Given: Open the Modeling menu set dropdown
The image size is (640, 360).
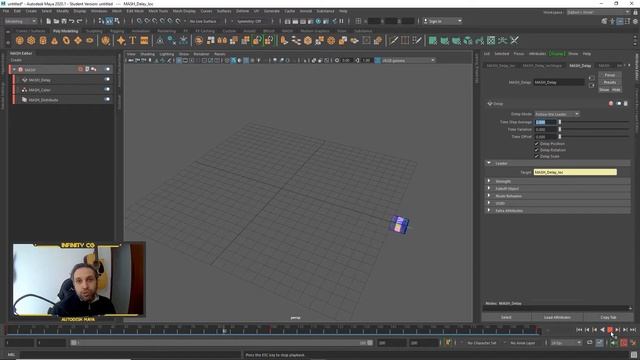Looking at the screenshot, I should [x=20, y=21].
